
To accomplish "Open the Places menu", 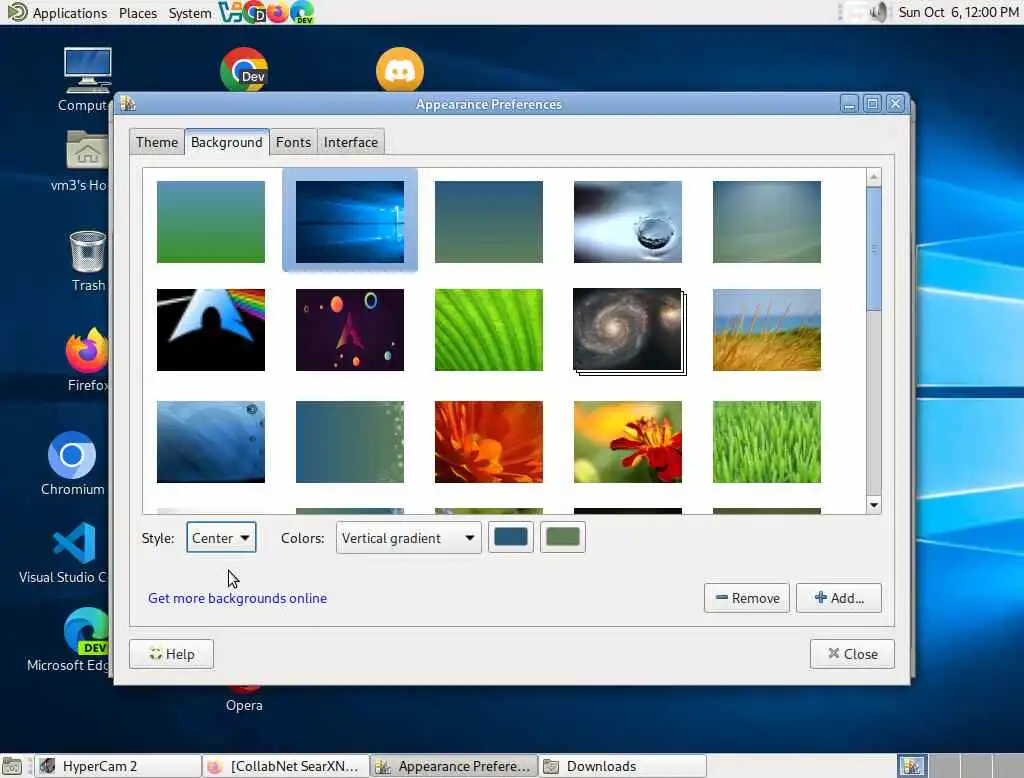I will click(138, 12).
